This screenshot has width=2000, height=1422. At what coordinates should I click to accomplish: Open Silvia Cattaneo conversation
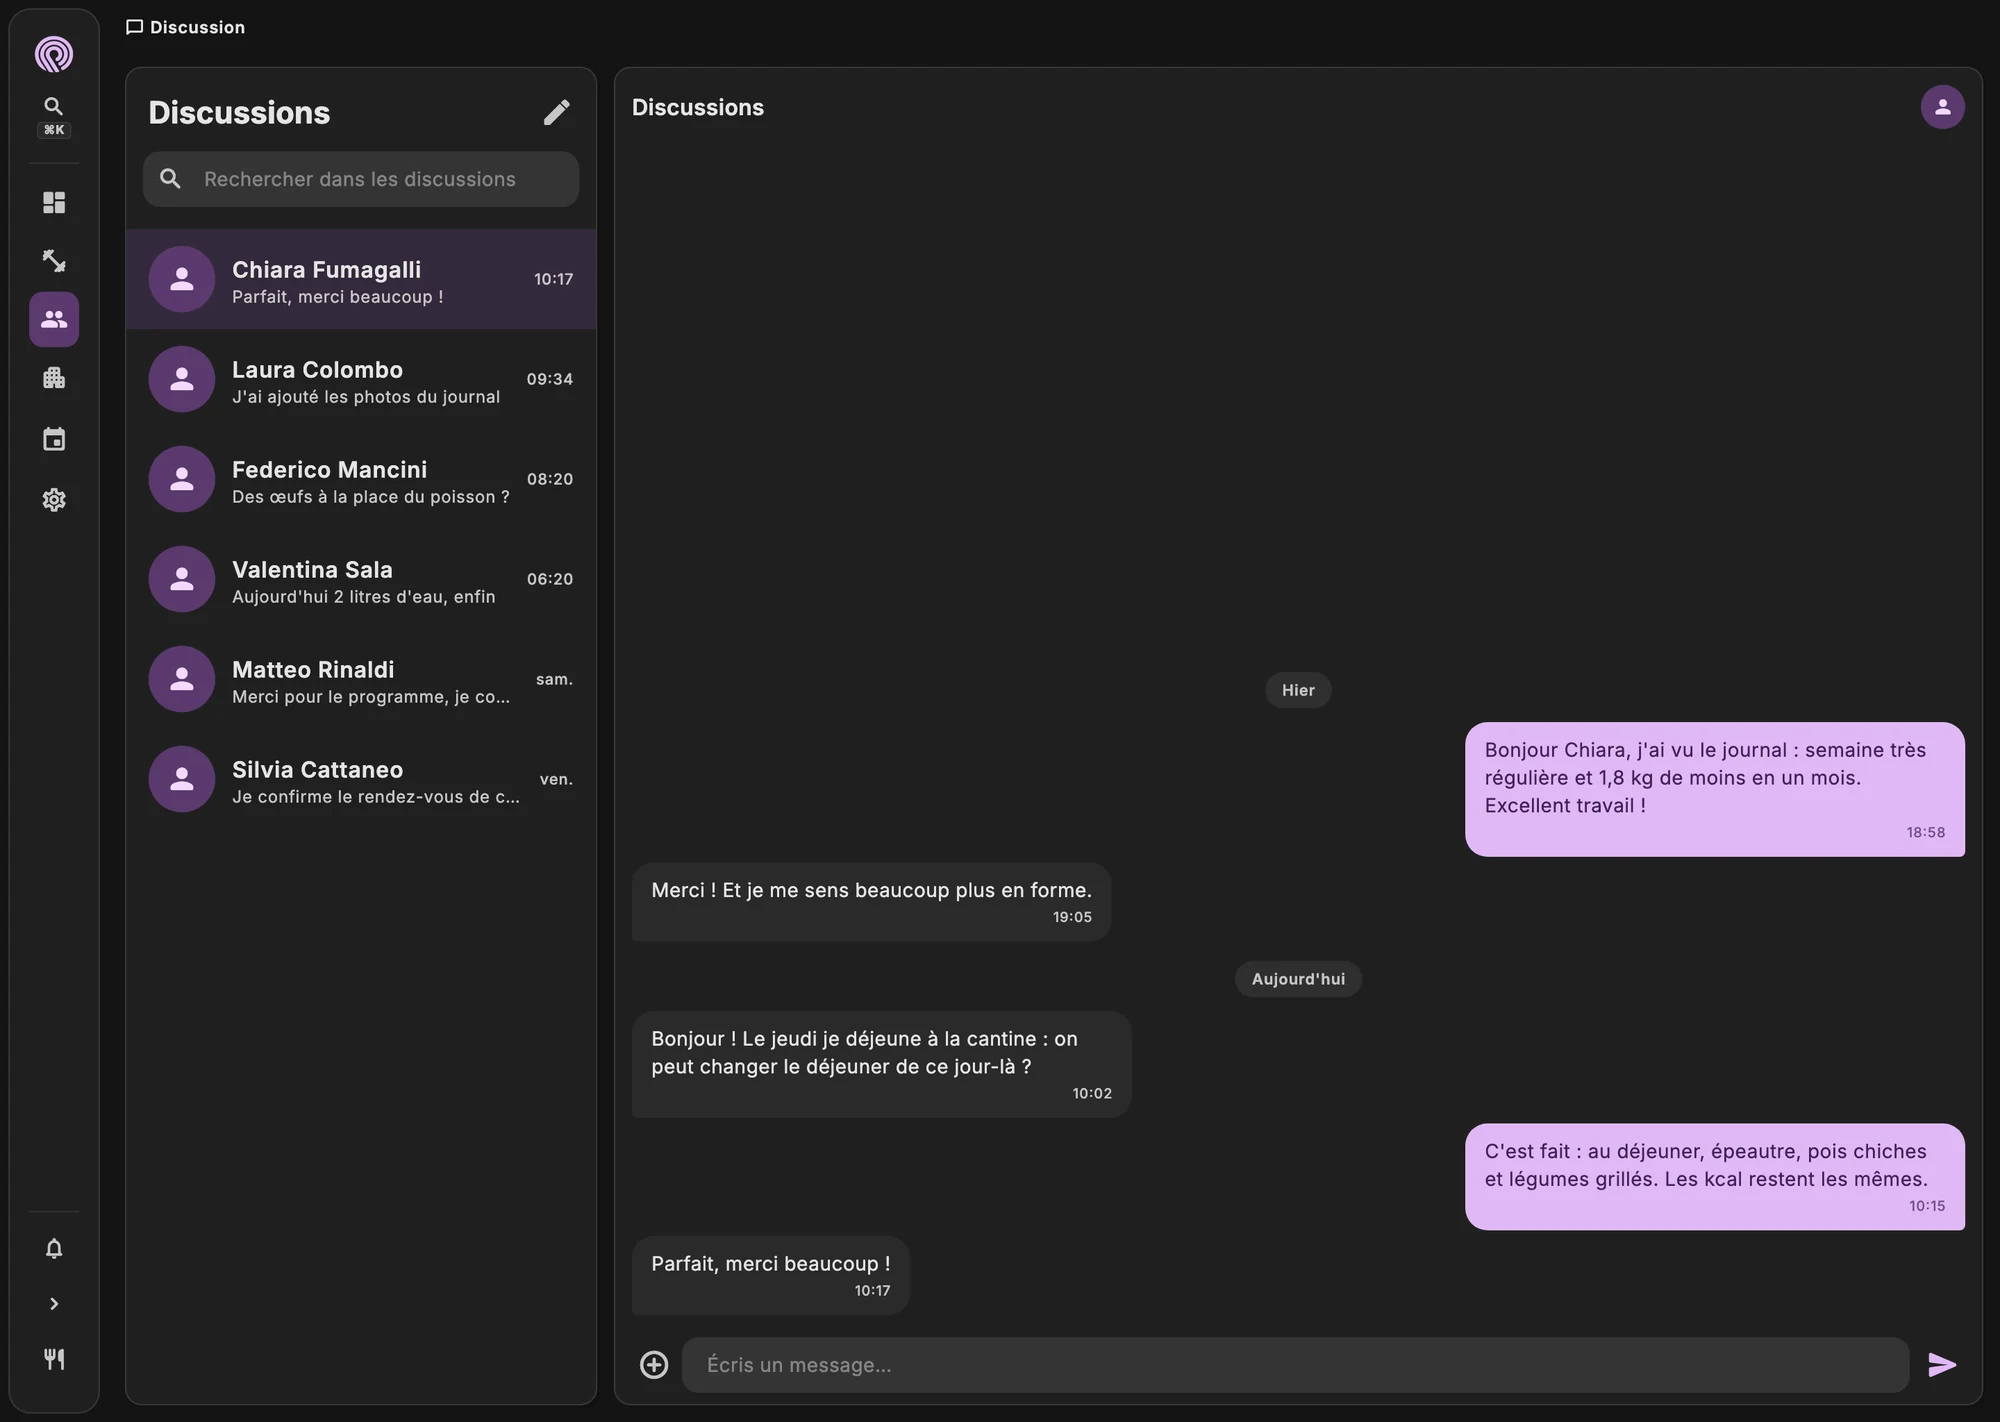(361, 779)
